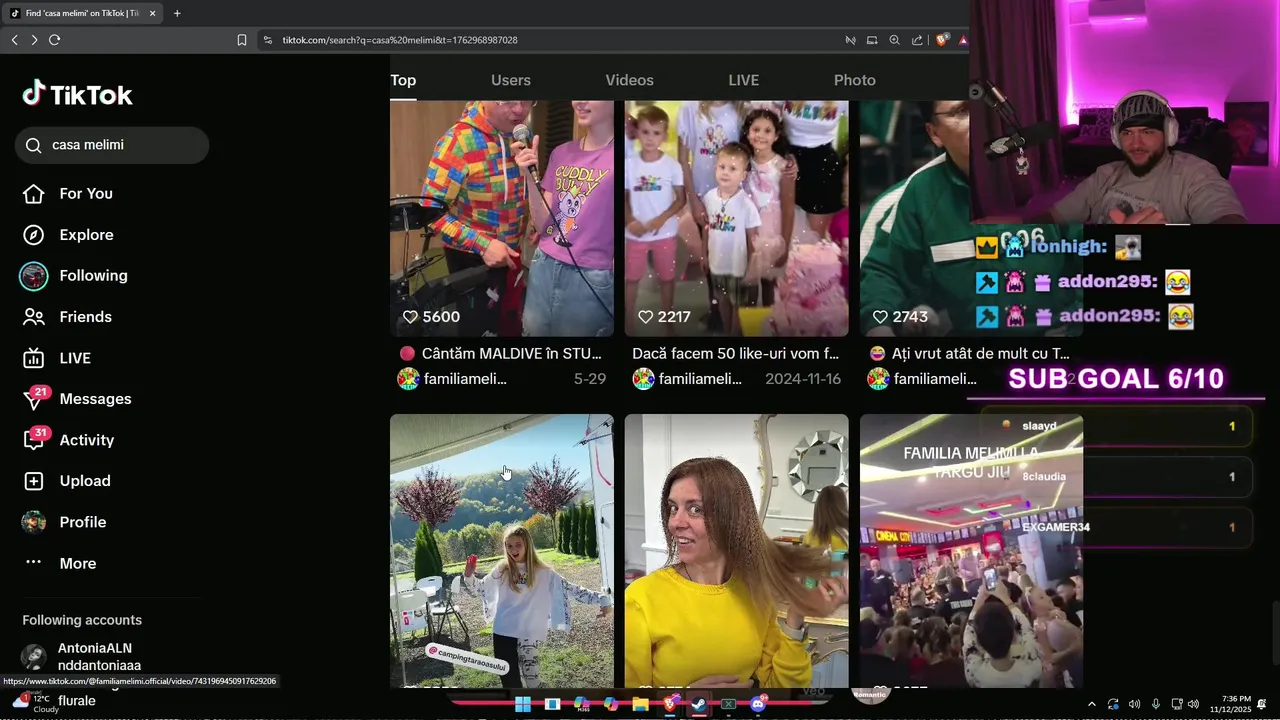Switch to the Photo tab
The width and height of the screenshot is (1280, 720).
tap(855, 80)
